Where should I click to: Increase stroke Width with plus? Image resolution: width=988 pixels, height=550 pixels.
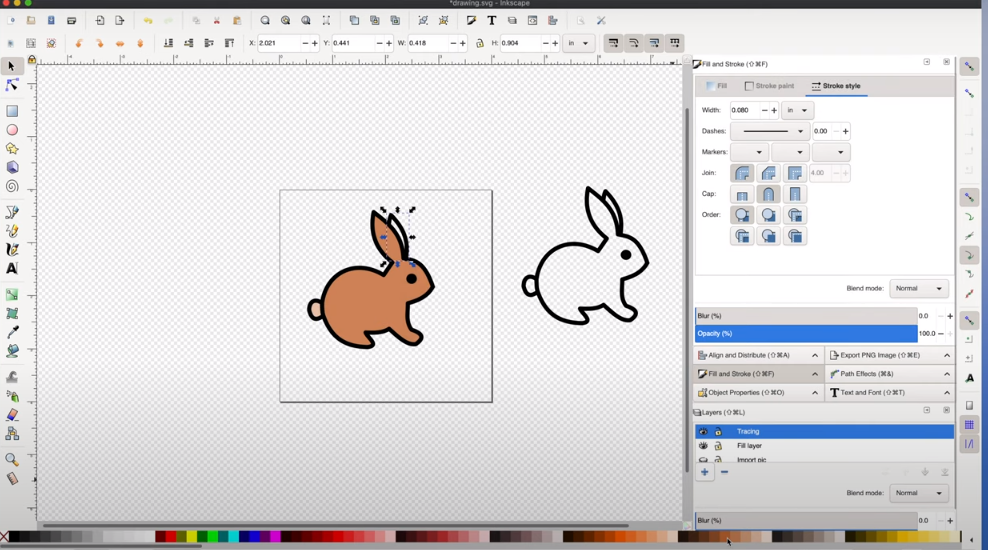(x=774, y=110)
